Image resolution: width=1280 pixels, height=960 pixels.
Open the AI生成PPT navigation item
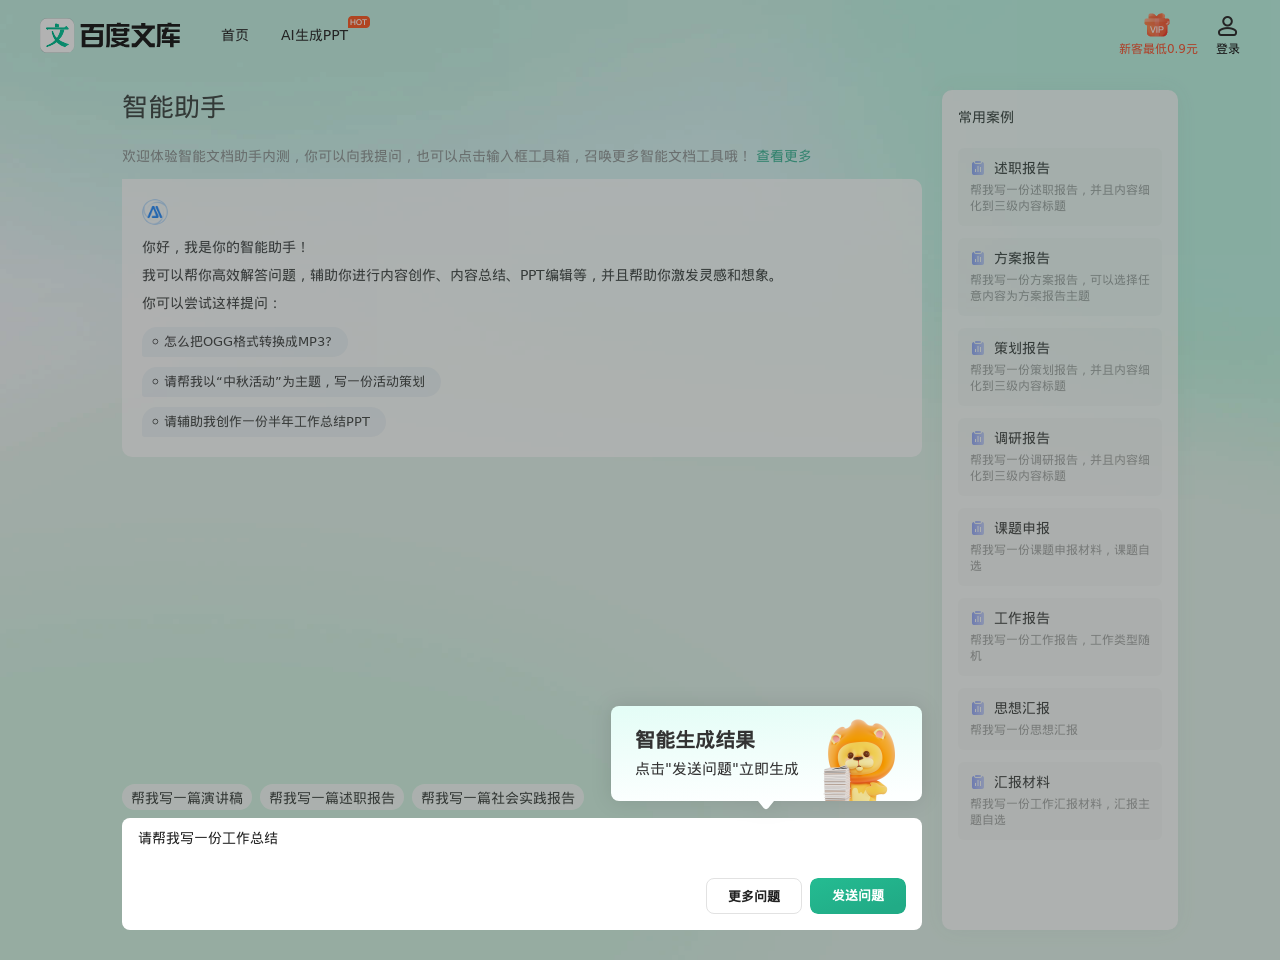pos(314,35)
